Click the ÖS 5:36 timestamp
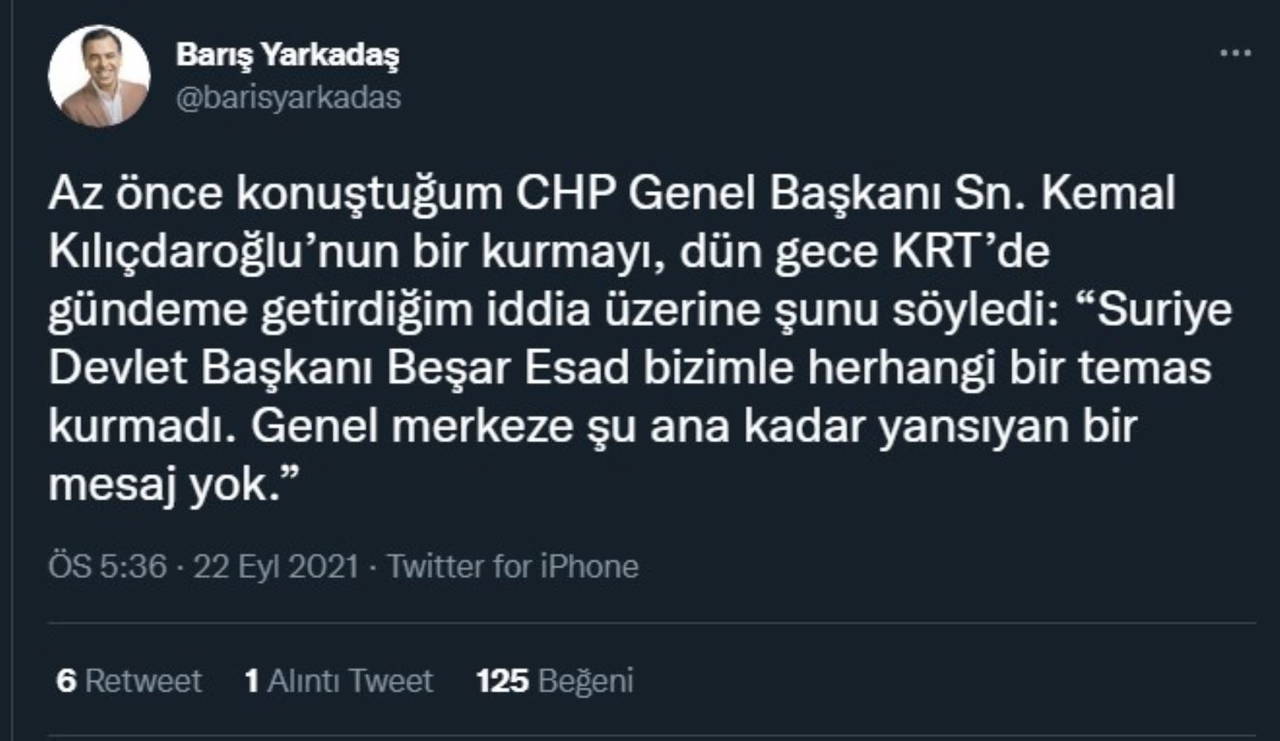The width and height of the screenshot is (1280, 741). click(107, 567)
